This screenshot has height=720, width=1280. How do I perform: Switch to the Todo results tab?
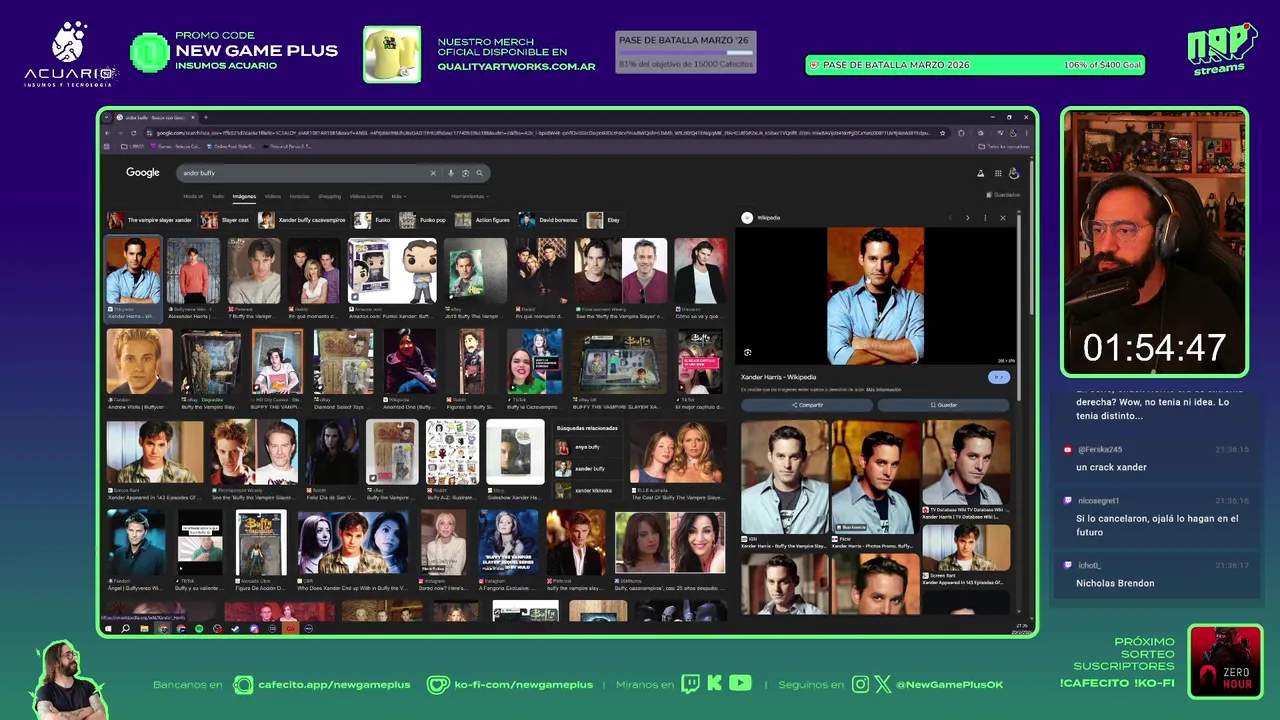218,196
